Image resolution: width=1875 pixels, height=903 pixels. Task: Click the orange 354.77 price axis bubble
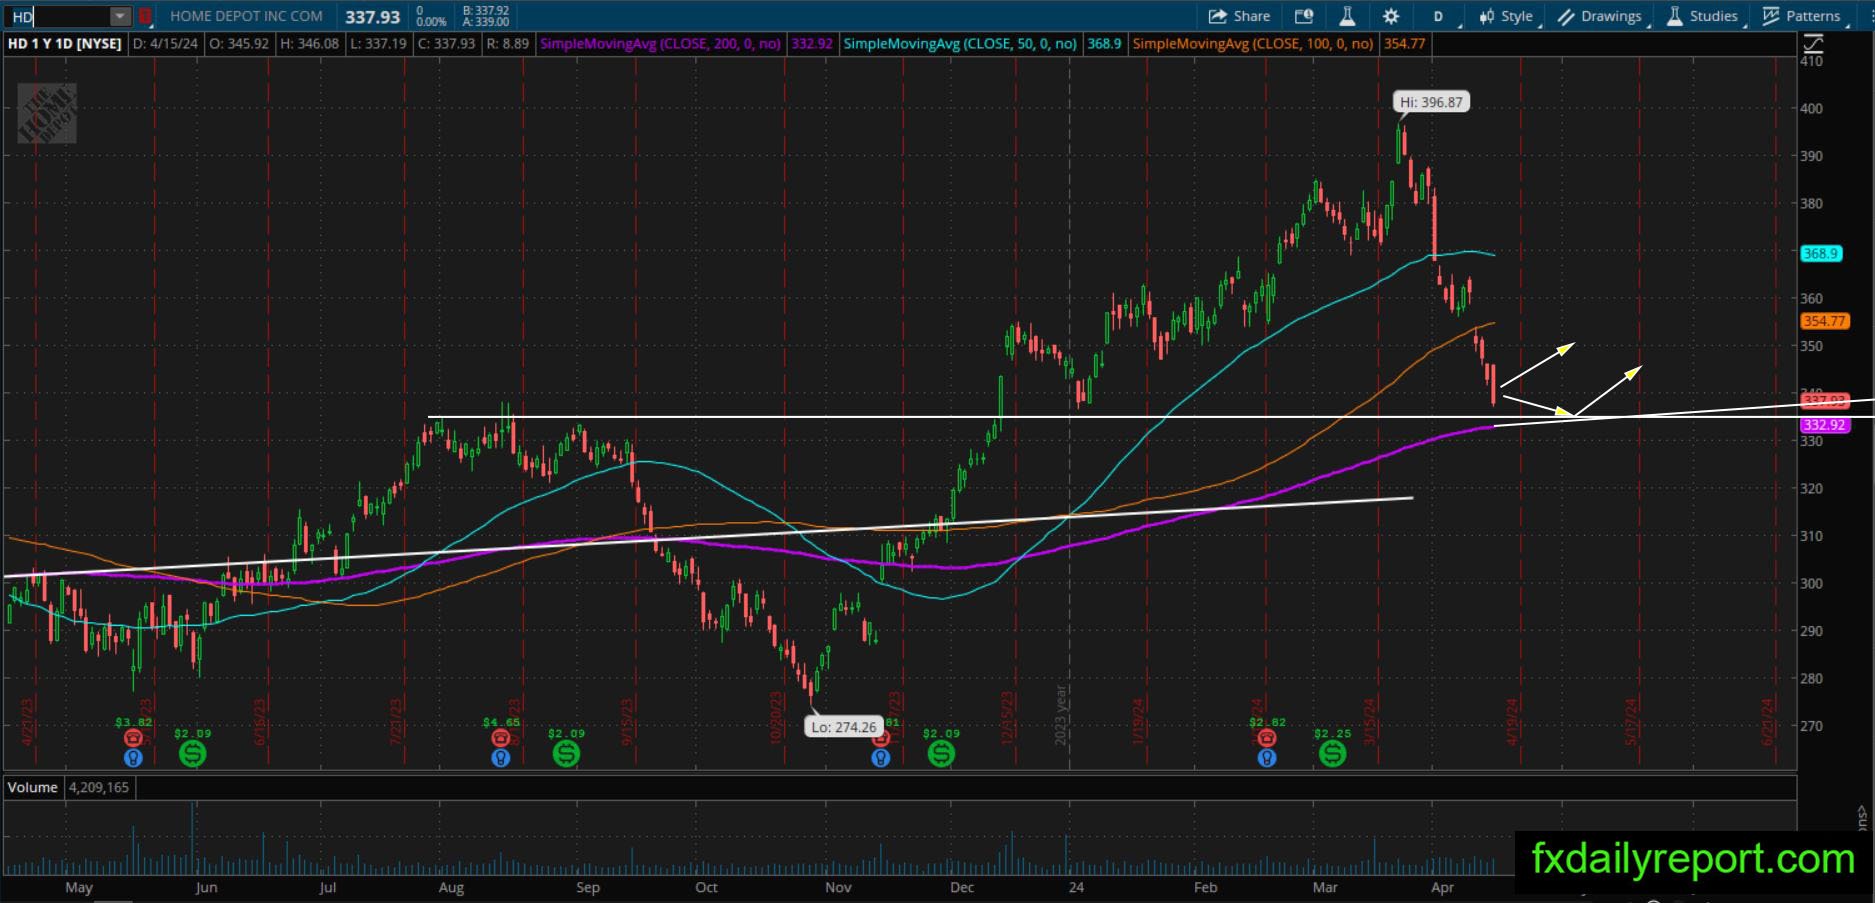1824,321
